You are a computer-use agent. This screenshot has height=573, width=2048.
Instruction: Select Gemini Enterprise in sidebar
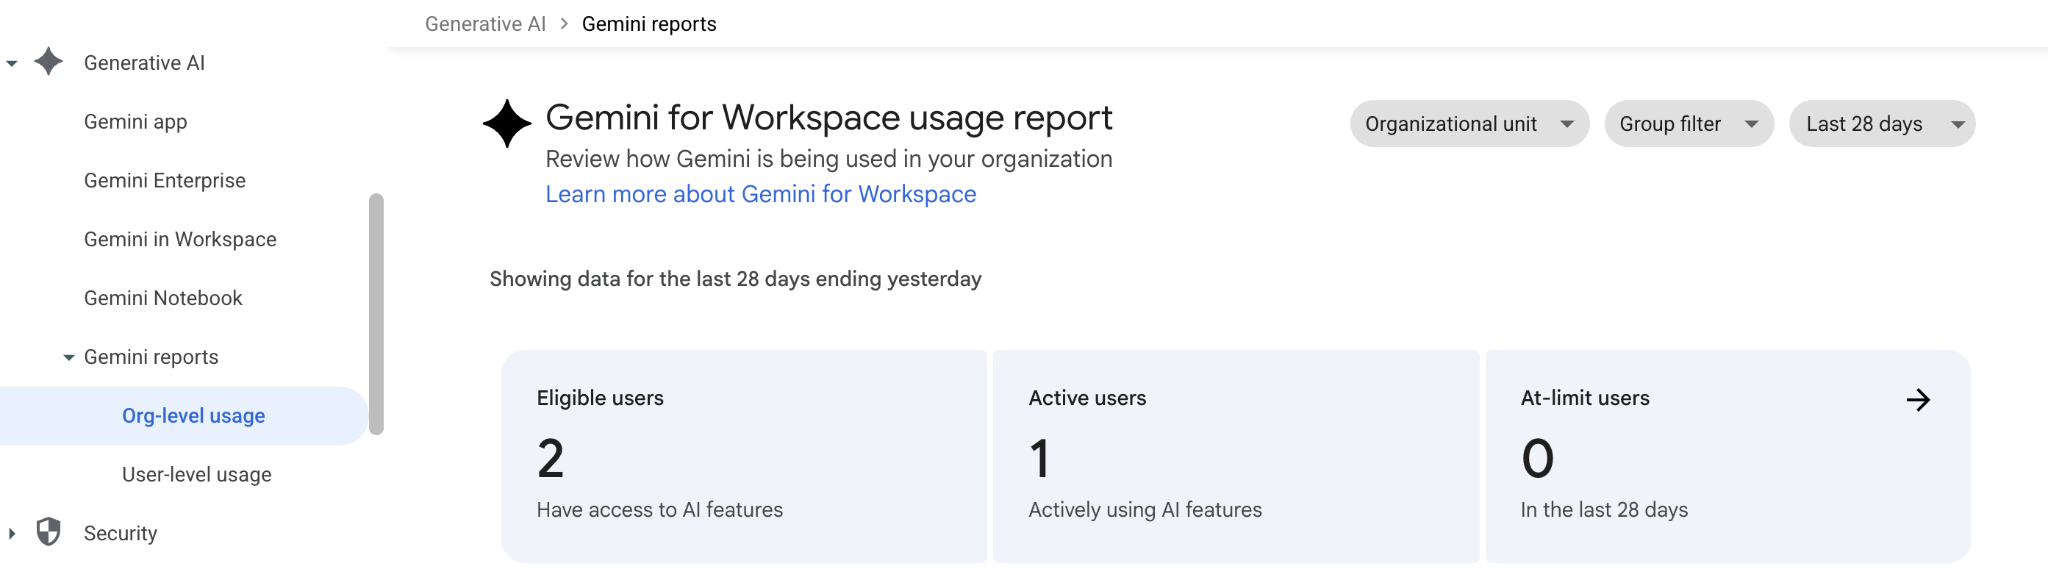pos(165,181)
